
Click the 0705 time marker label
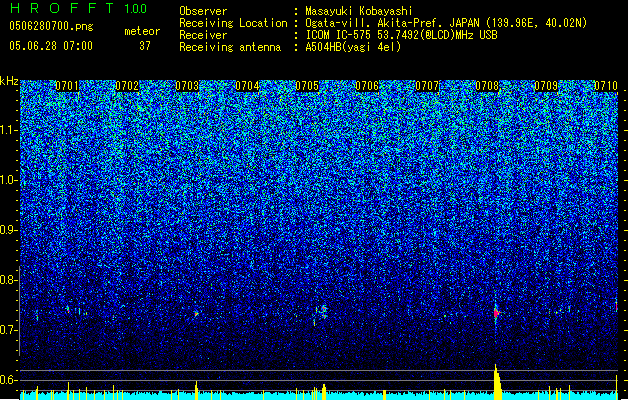pos(307,86)
